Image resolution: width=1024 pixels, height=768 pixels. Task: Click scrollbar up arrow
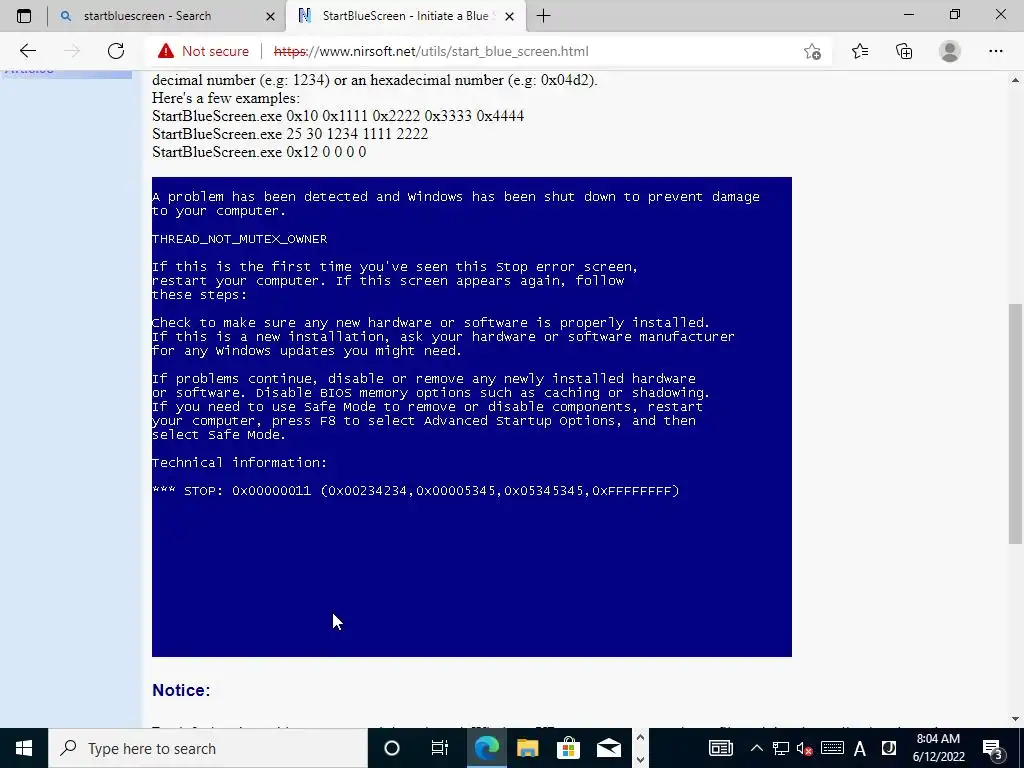(1015, 80)
